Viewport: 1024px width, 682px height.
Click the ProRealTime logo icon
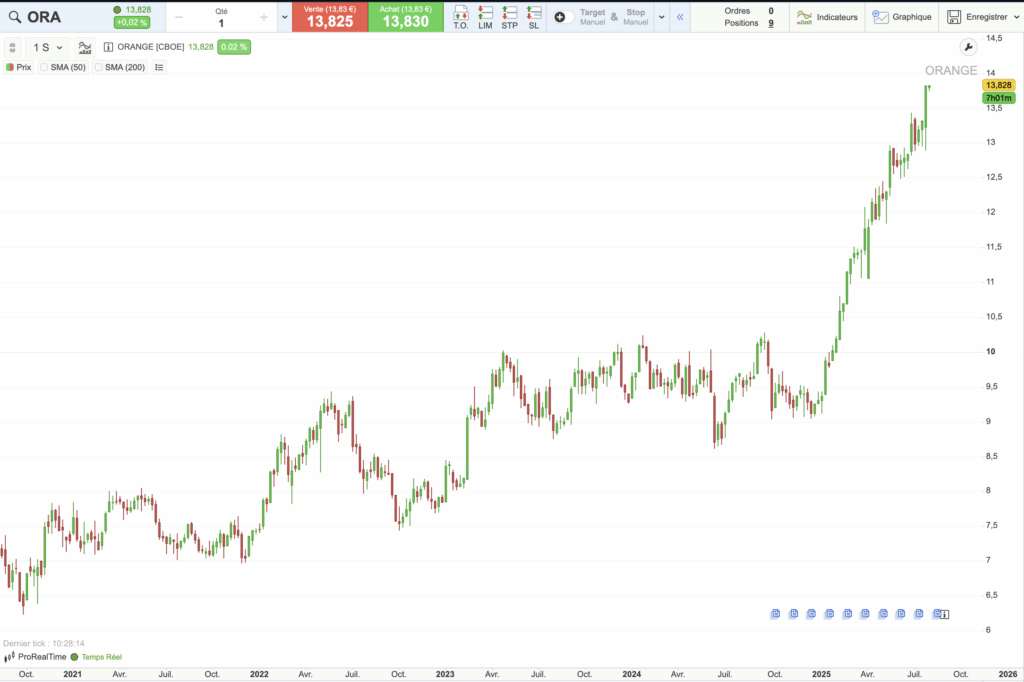click(x=9, y=657)
